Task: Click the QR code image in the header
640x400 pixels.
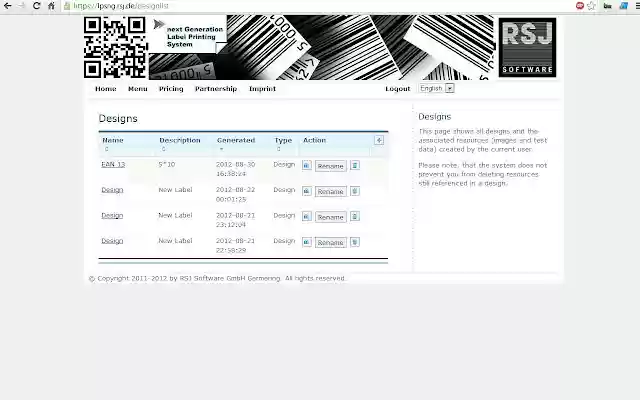Action: tap(116, 47)
